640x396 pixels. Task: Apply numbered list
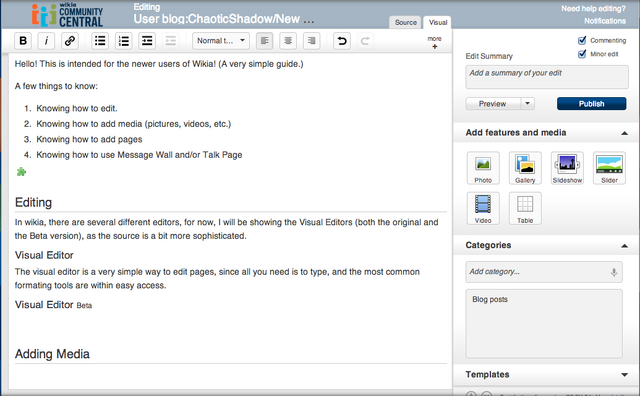point(123,41)
